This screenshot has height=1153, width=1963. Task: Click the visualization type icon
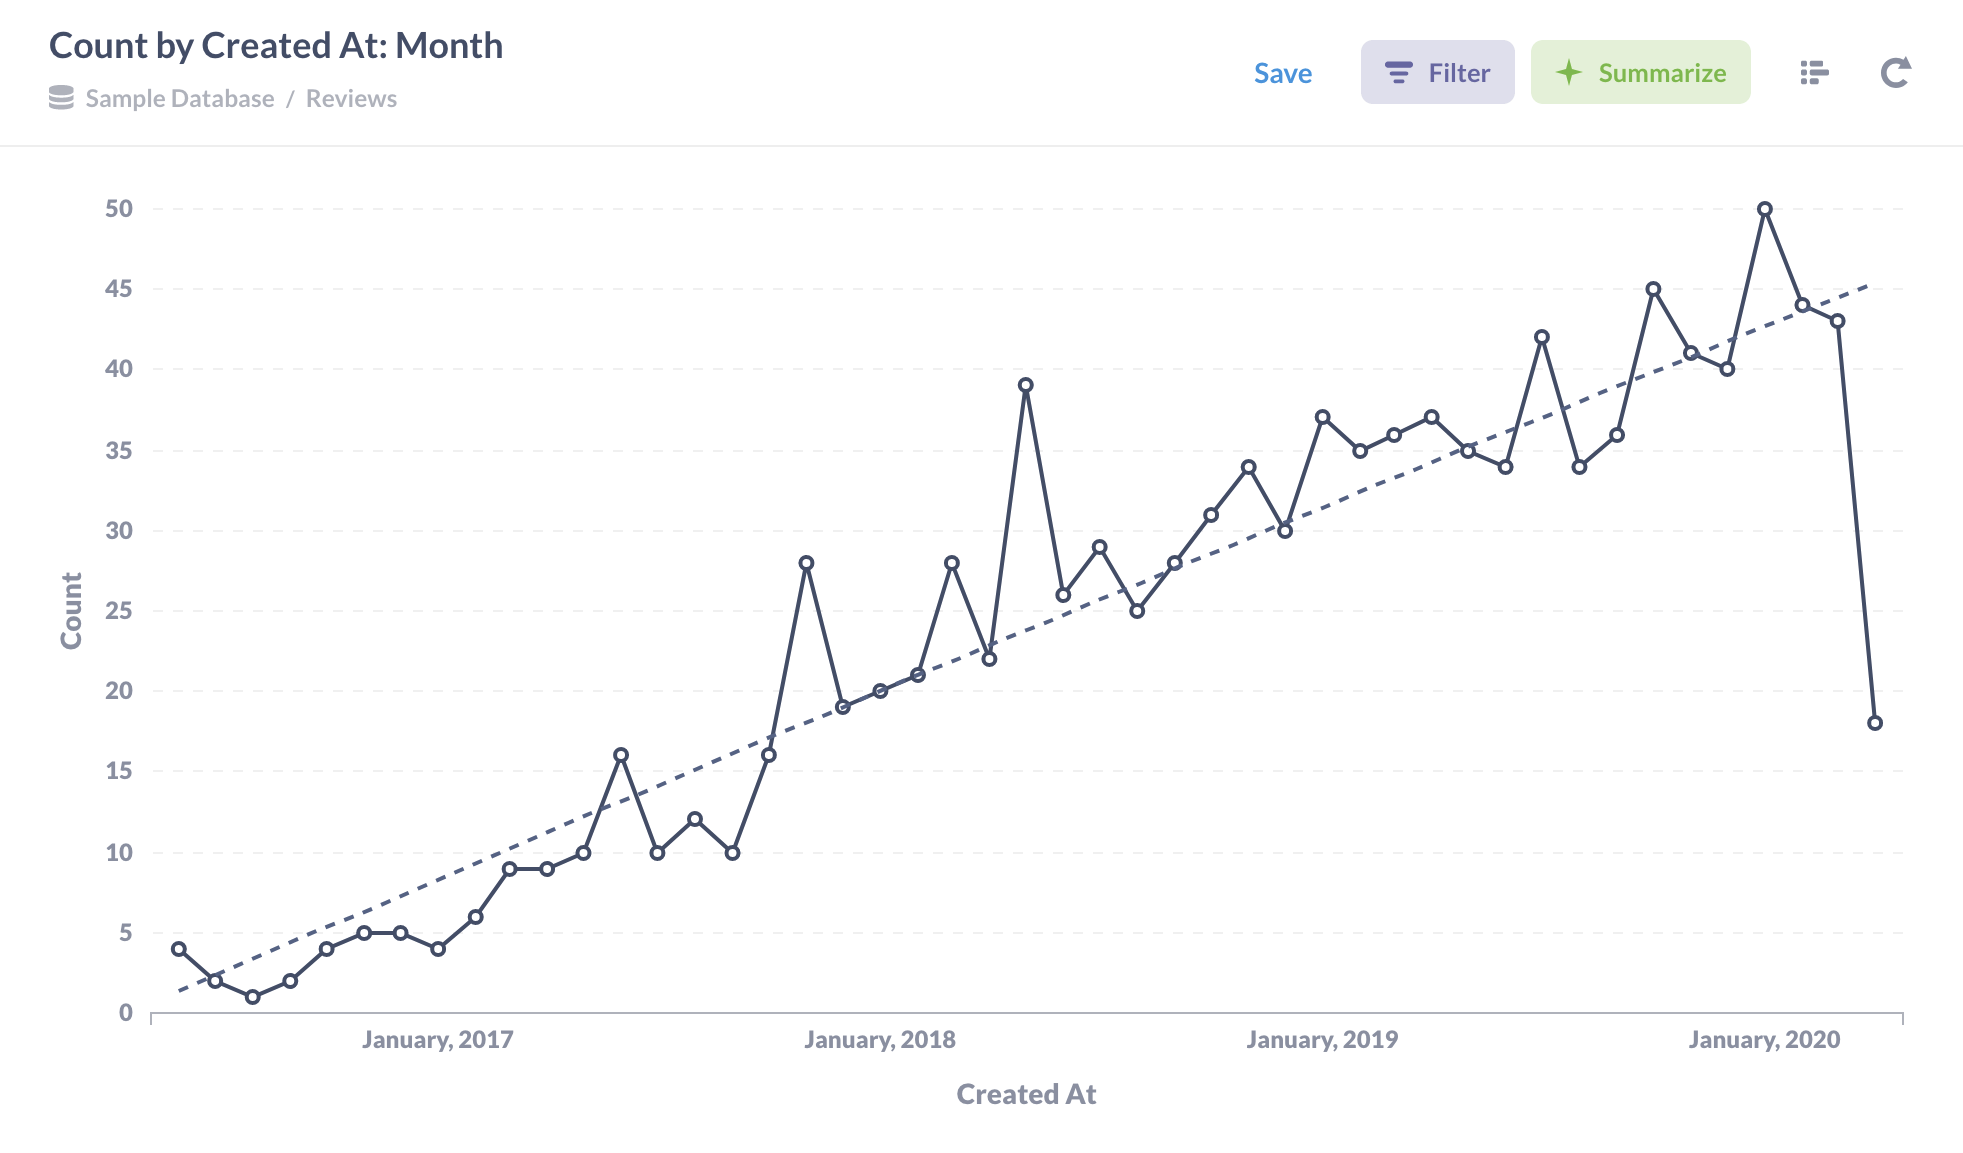pos(1815,71)
